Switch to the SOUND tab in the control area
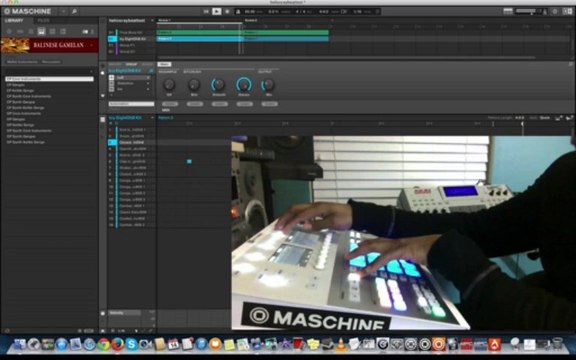 tap(147, 64)
